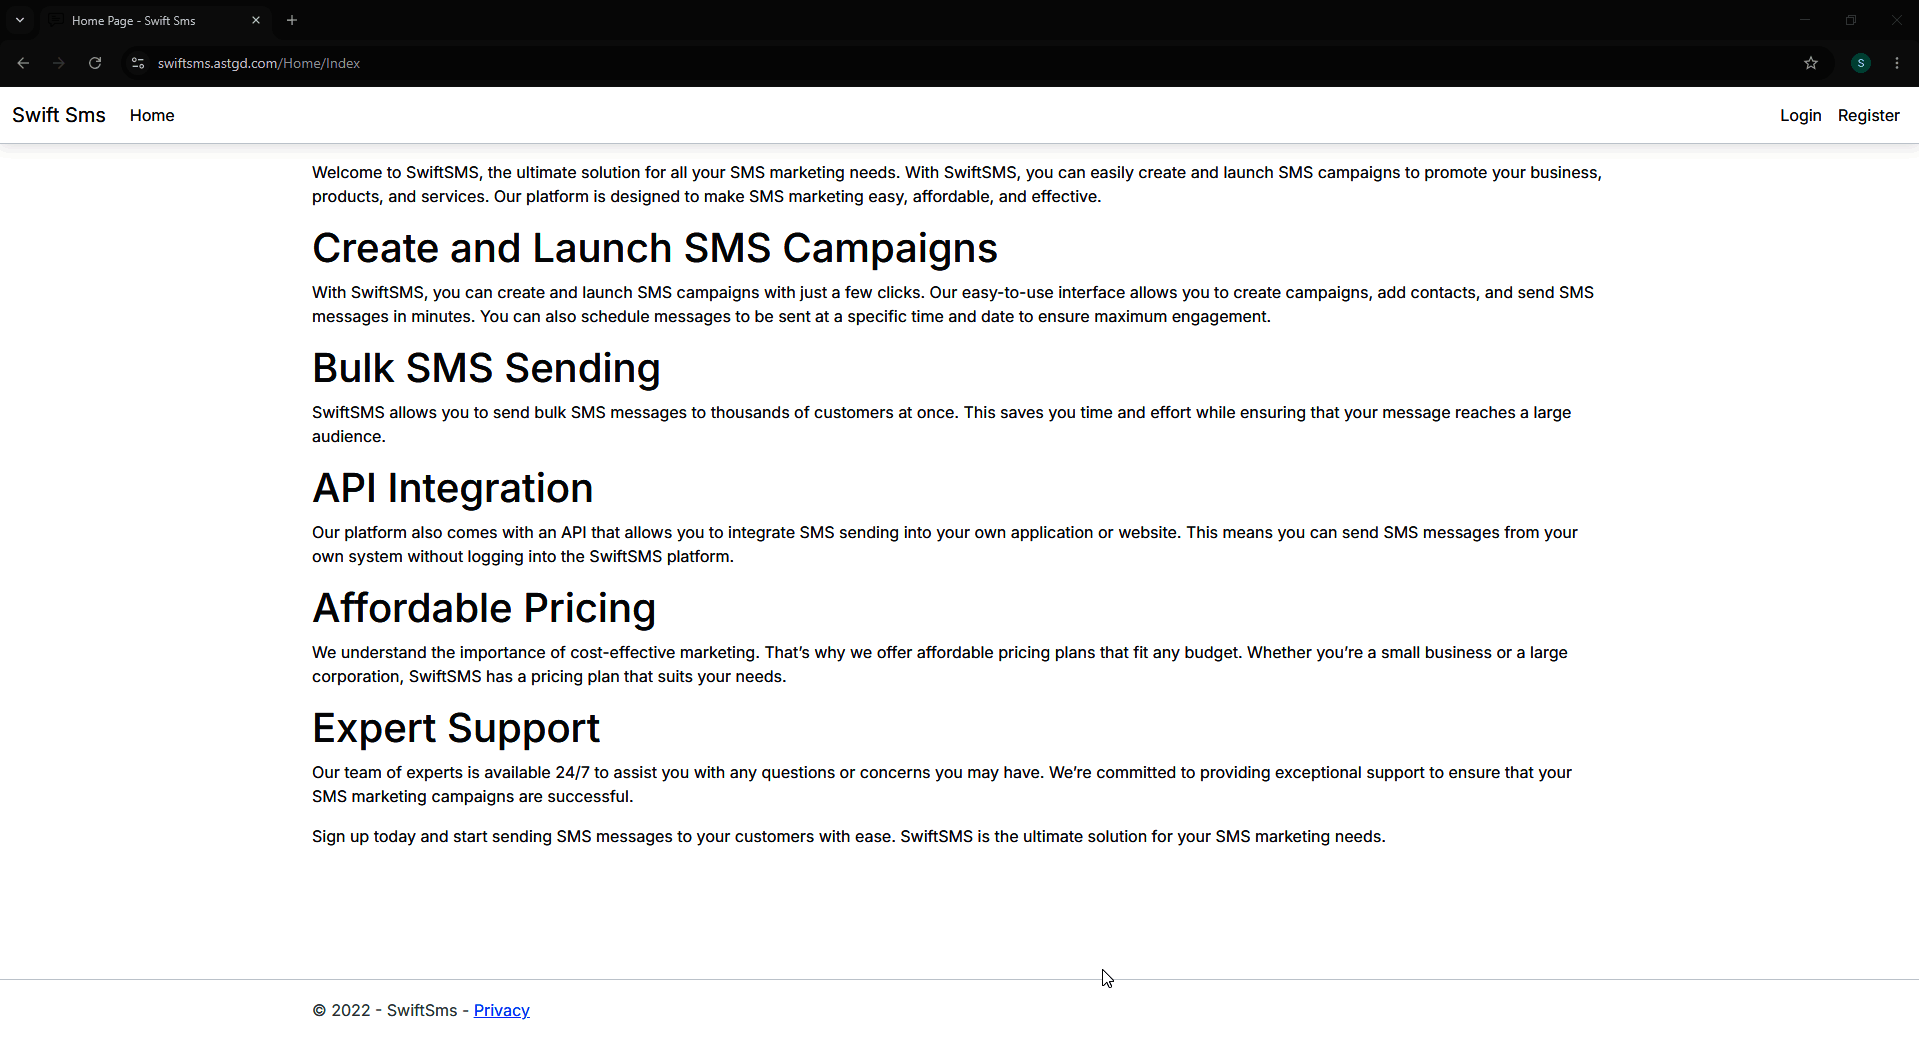Open the Chrome three-dot menu
1919x1040 pixels.
[1897, 63]
